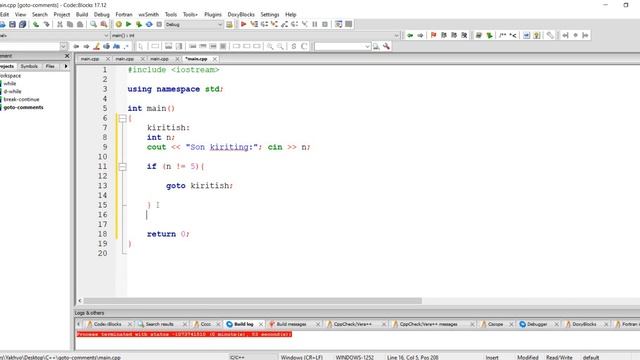Open the wxSmith menu
Viewport: 640px width, 360px height.
(149, 14)
